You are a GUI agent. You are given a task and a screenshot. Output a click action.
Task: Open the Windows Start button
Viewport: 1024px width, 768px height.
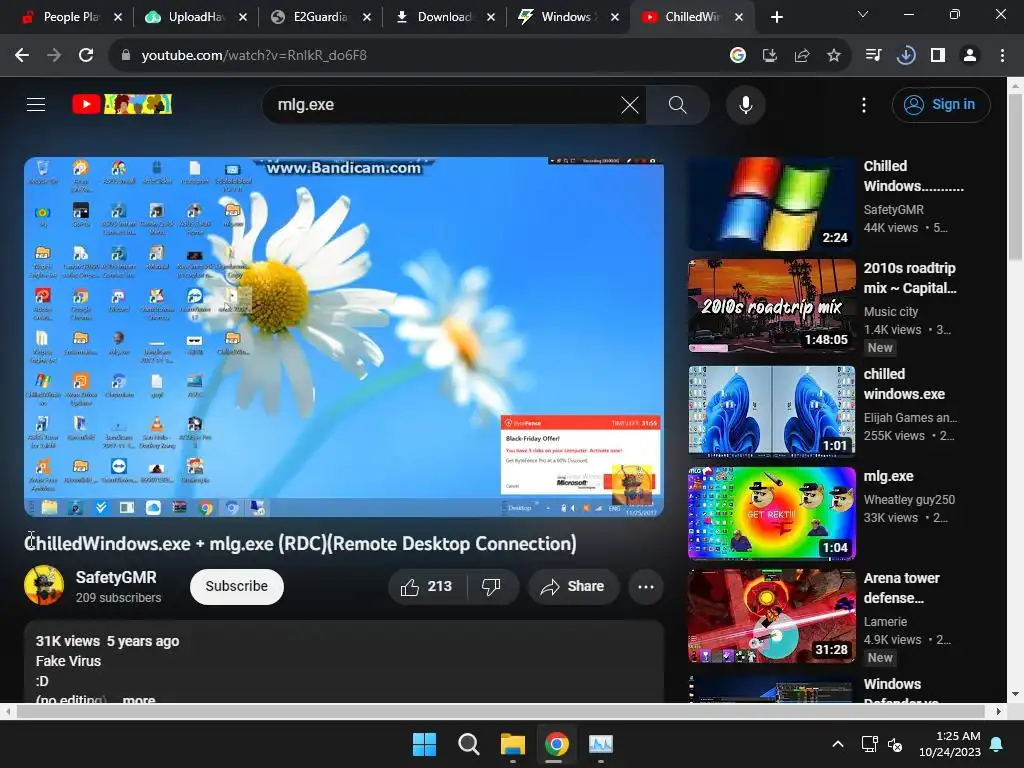pos(424,744)
